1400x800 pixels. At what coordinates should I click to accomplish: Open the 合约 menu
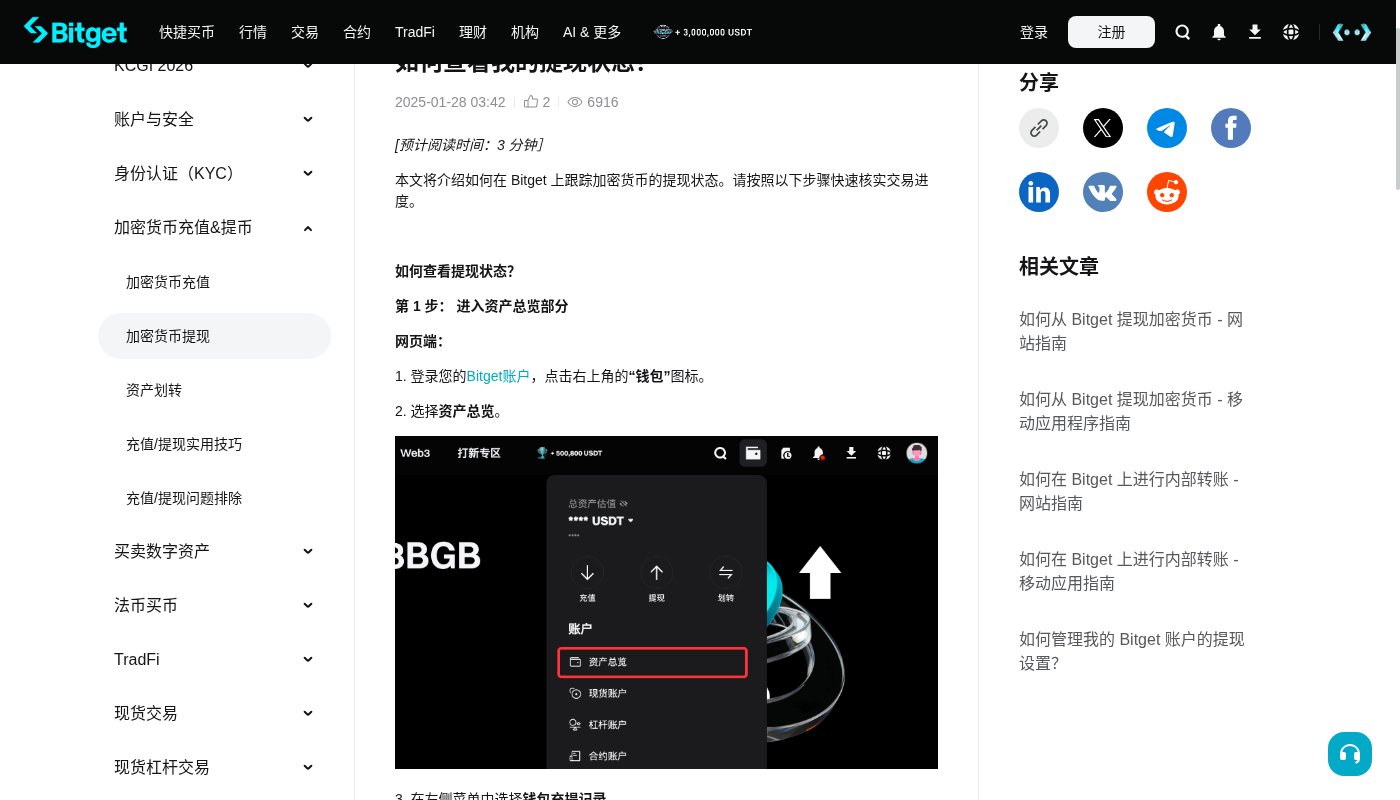[357, 32]
